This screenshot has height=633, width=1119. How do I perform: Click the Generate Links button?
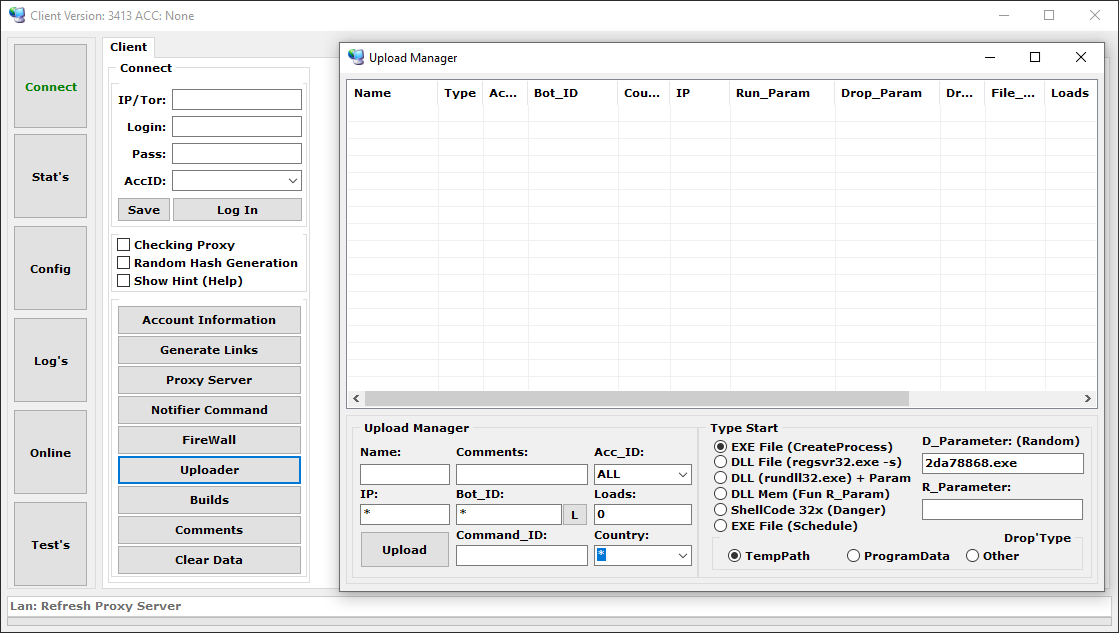tap(209, 350)
